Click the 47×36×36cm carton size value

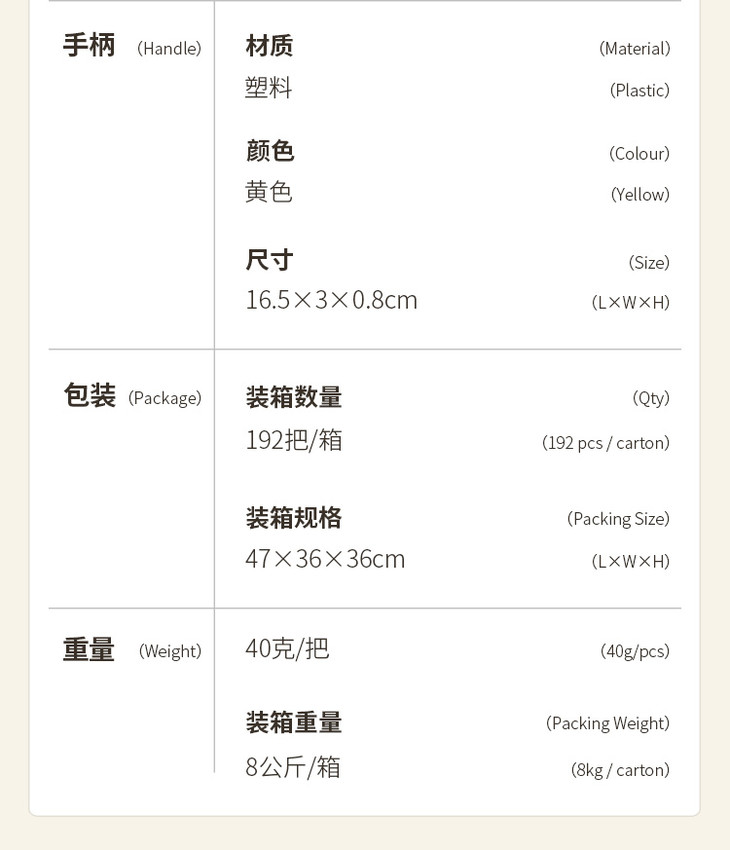pos(325,559)
